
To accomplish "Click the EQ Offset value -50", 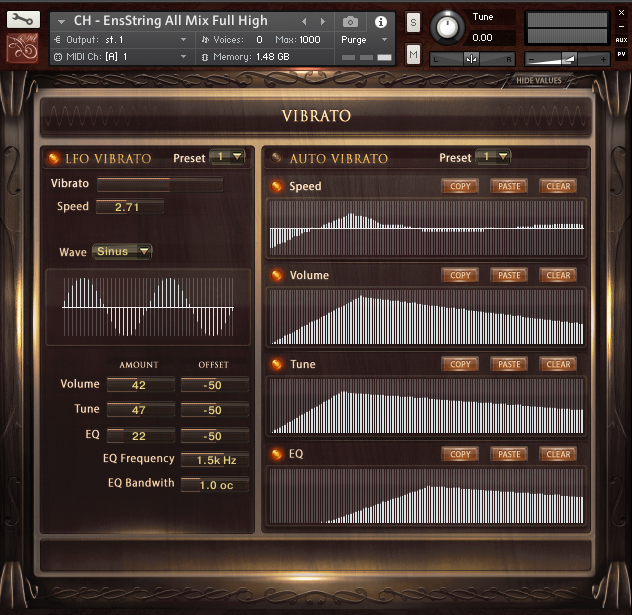I will [214, 436].
